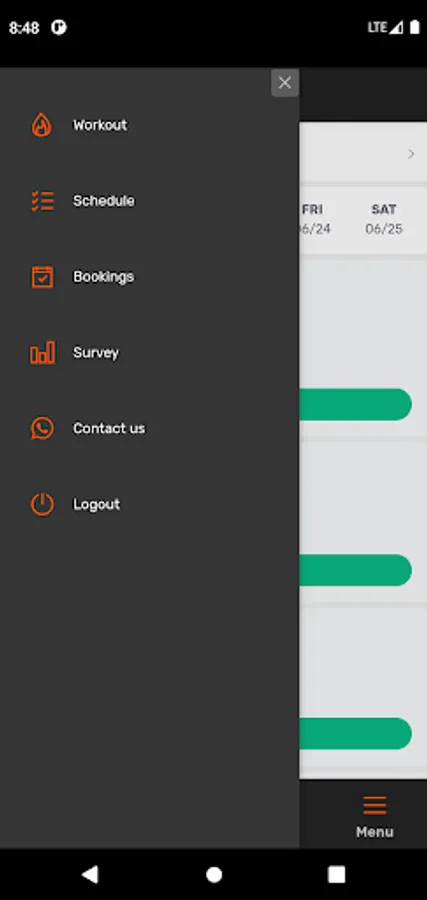Tap the topmost green button
The image size is (427, 900).
[355, 405]
